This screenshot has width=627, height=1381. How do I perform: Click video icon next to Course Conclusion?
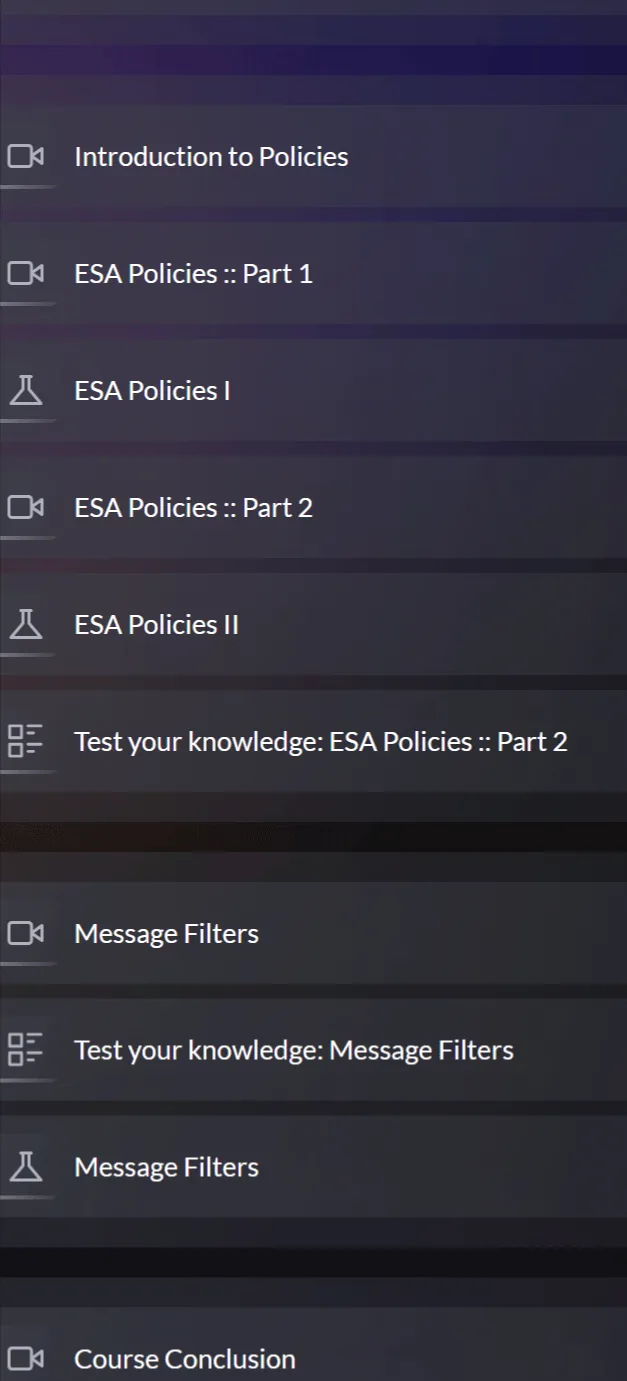tap(26, 1360)
